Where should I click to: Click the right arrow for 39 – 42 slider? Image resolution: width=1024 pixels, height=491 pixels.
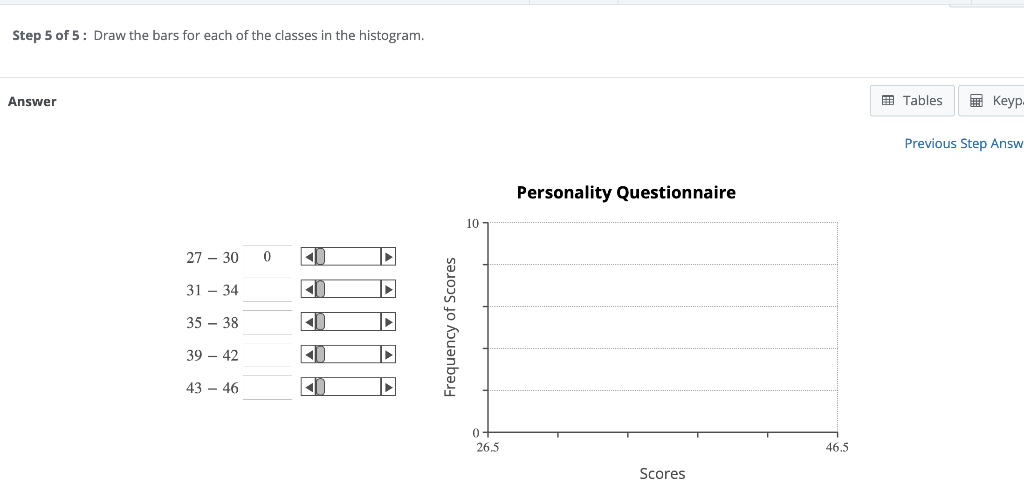click(388, 355)
